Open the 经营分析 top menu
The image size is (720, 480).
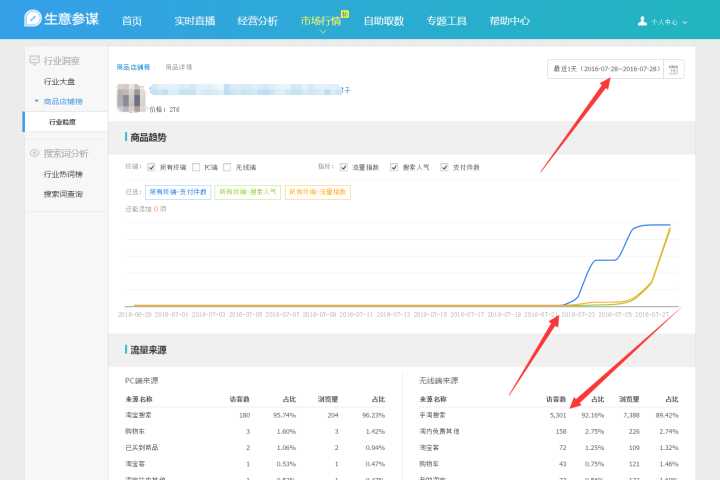tap(258, 20)
